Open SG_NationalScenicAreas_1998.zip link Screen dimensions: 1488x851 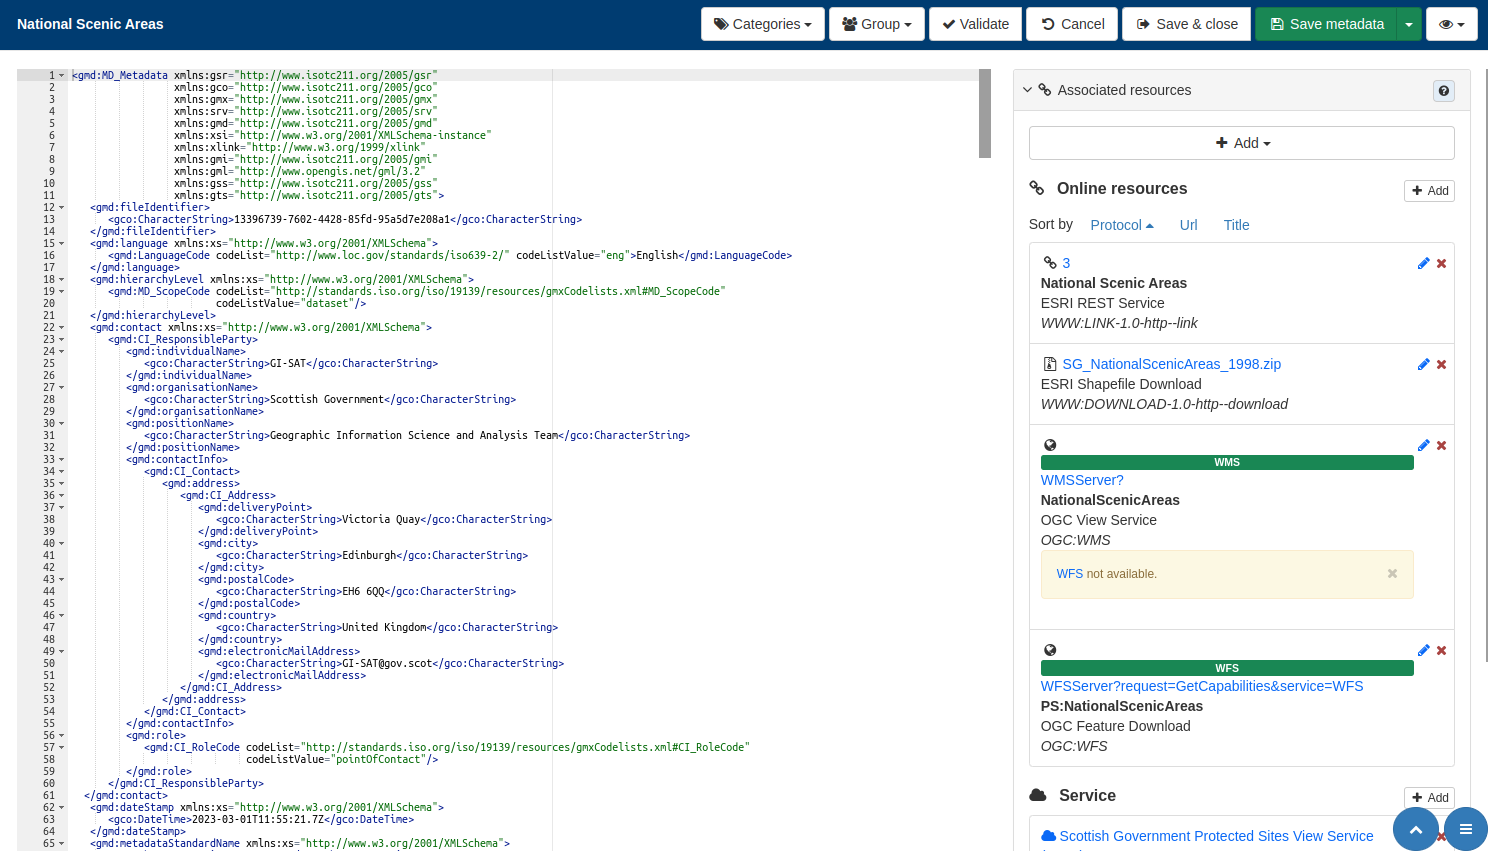pos(1171,364)
